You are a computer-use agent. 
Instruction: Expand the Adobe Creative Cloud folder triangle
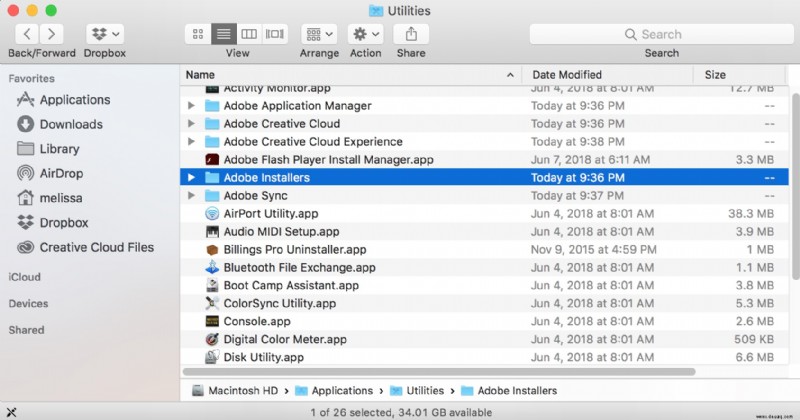click(x=191, y=123)
